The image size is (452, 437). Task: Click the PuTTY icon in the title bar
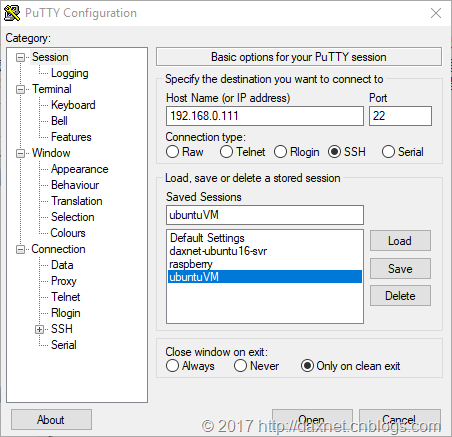12,13
